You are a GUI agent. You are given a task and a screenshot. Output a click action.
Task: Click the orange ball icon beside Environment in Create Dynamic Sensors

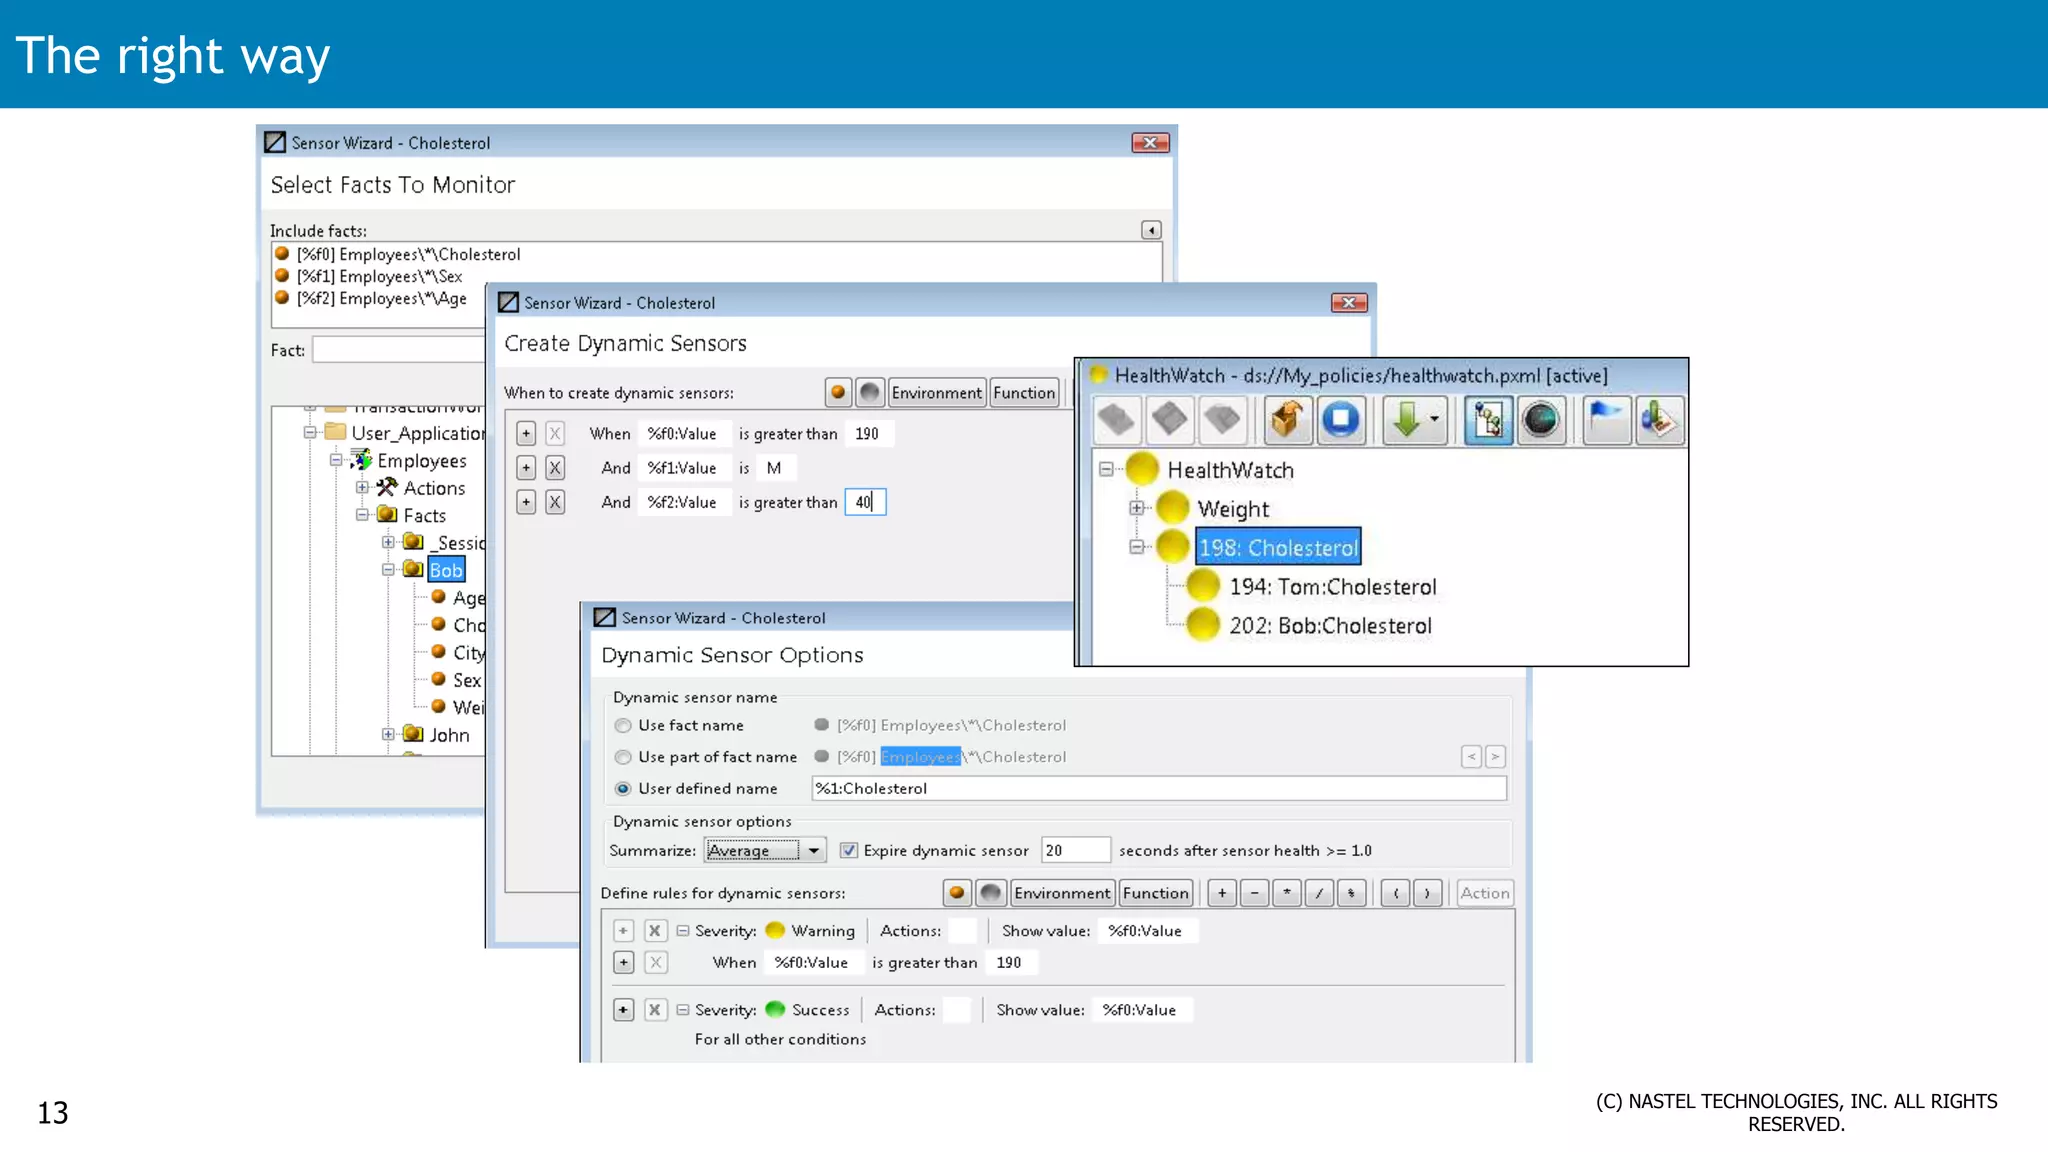click(x=838, y=393)
